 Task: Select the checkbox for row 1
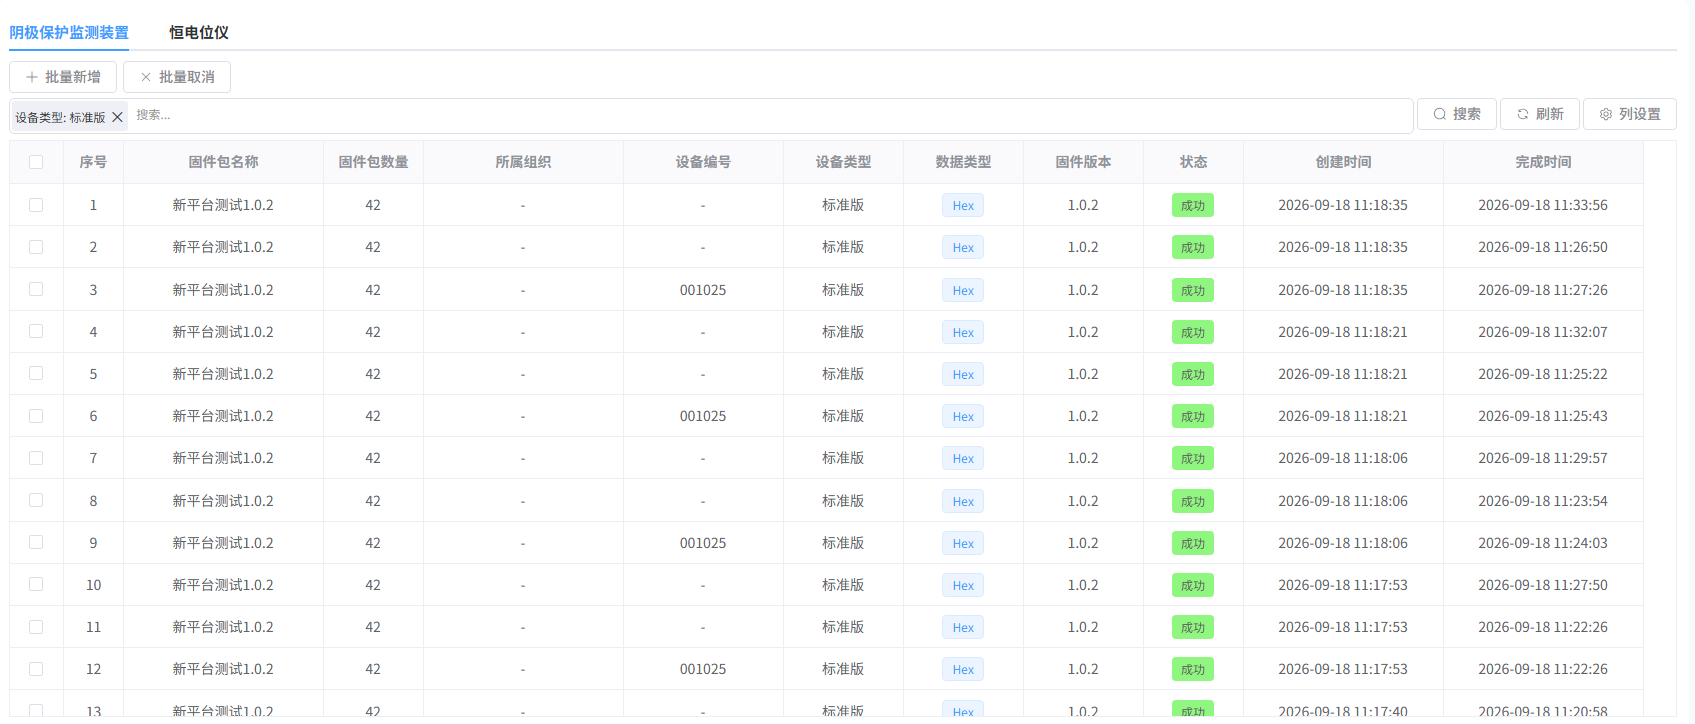click(36, 205)
